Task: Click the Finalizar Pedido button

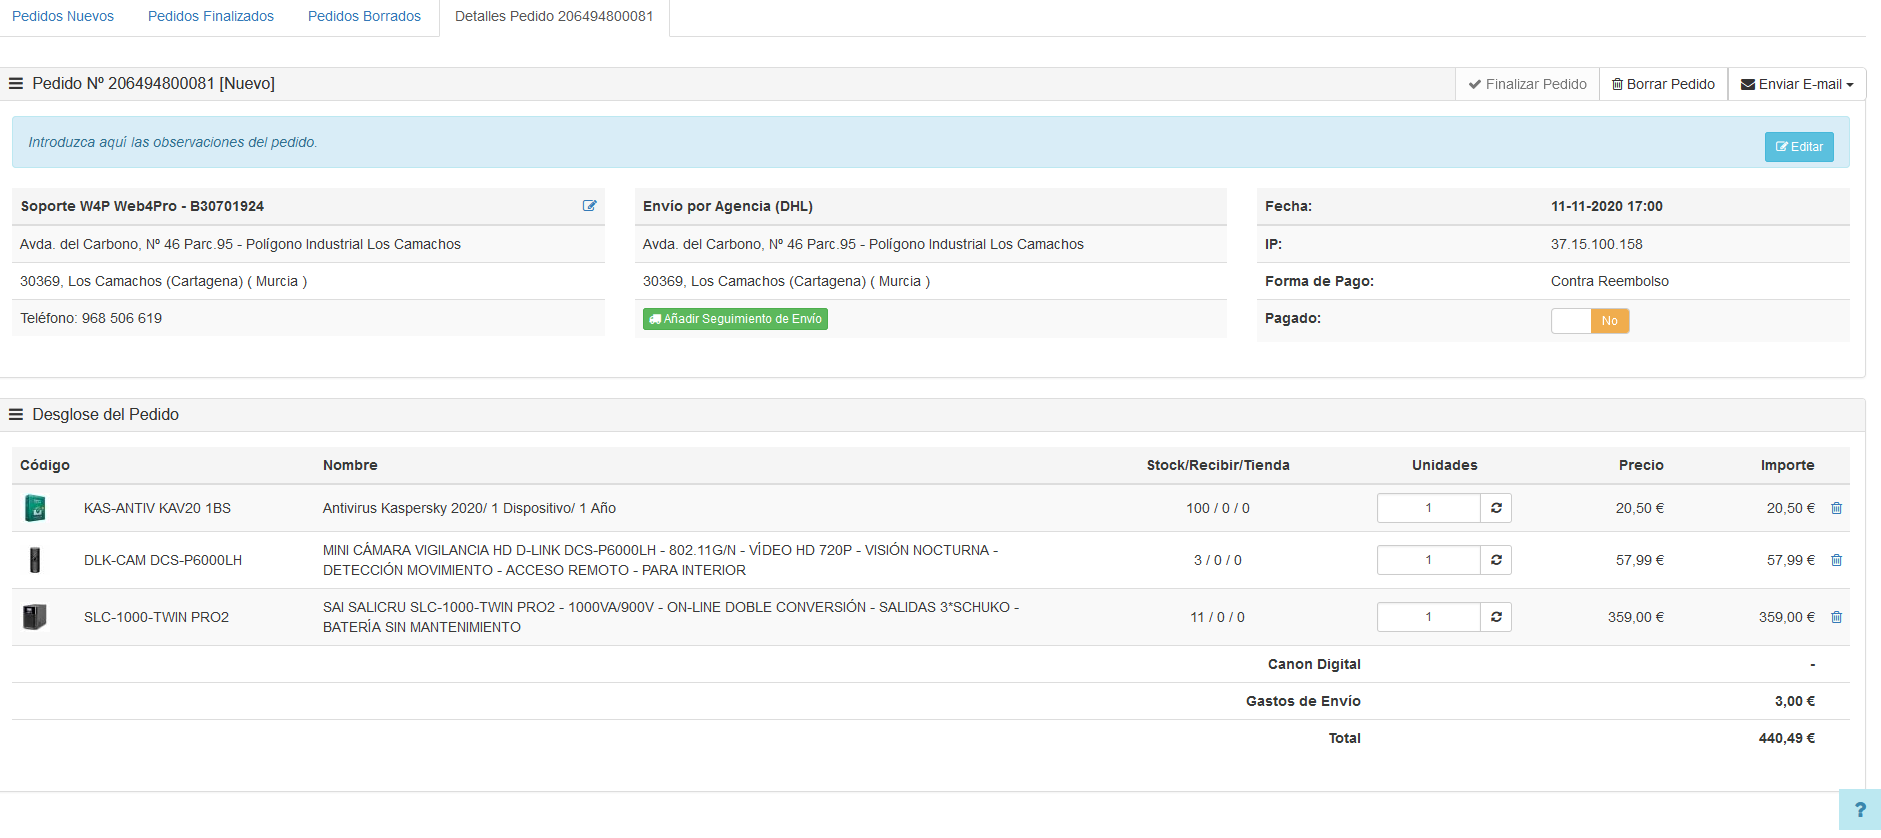Action: coord(1527,84)
